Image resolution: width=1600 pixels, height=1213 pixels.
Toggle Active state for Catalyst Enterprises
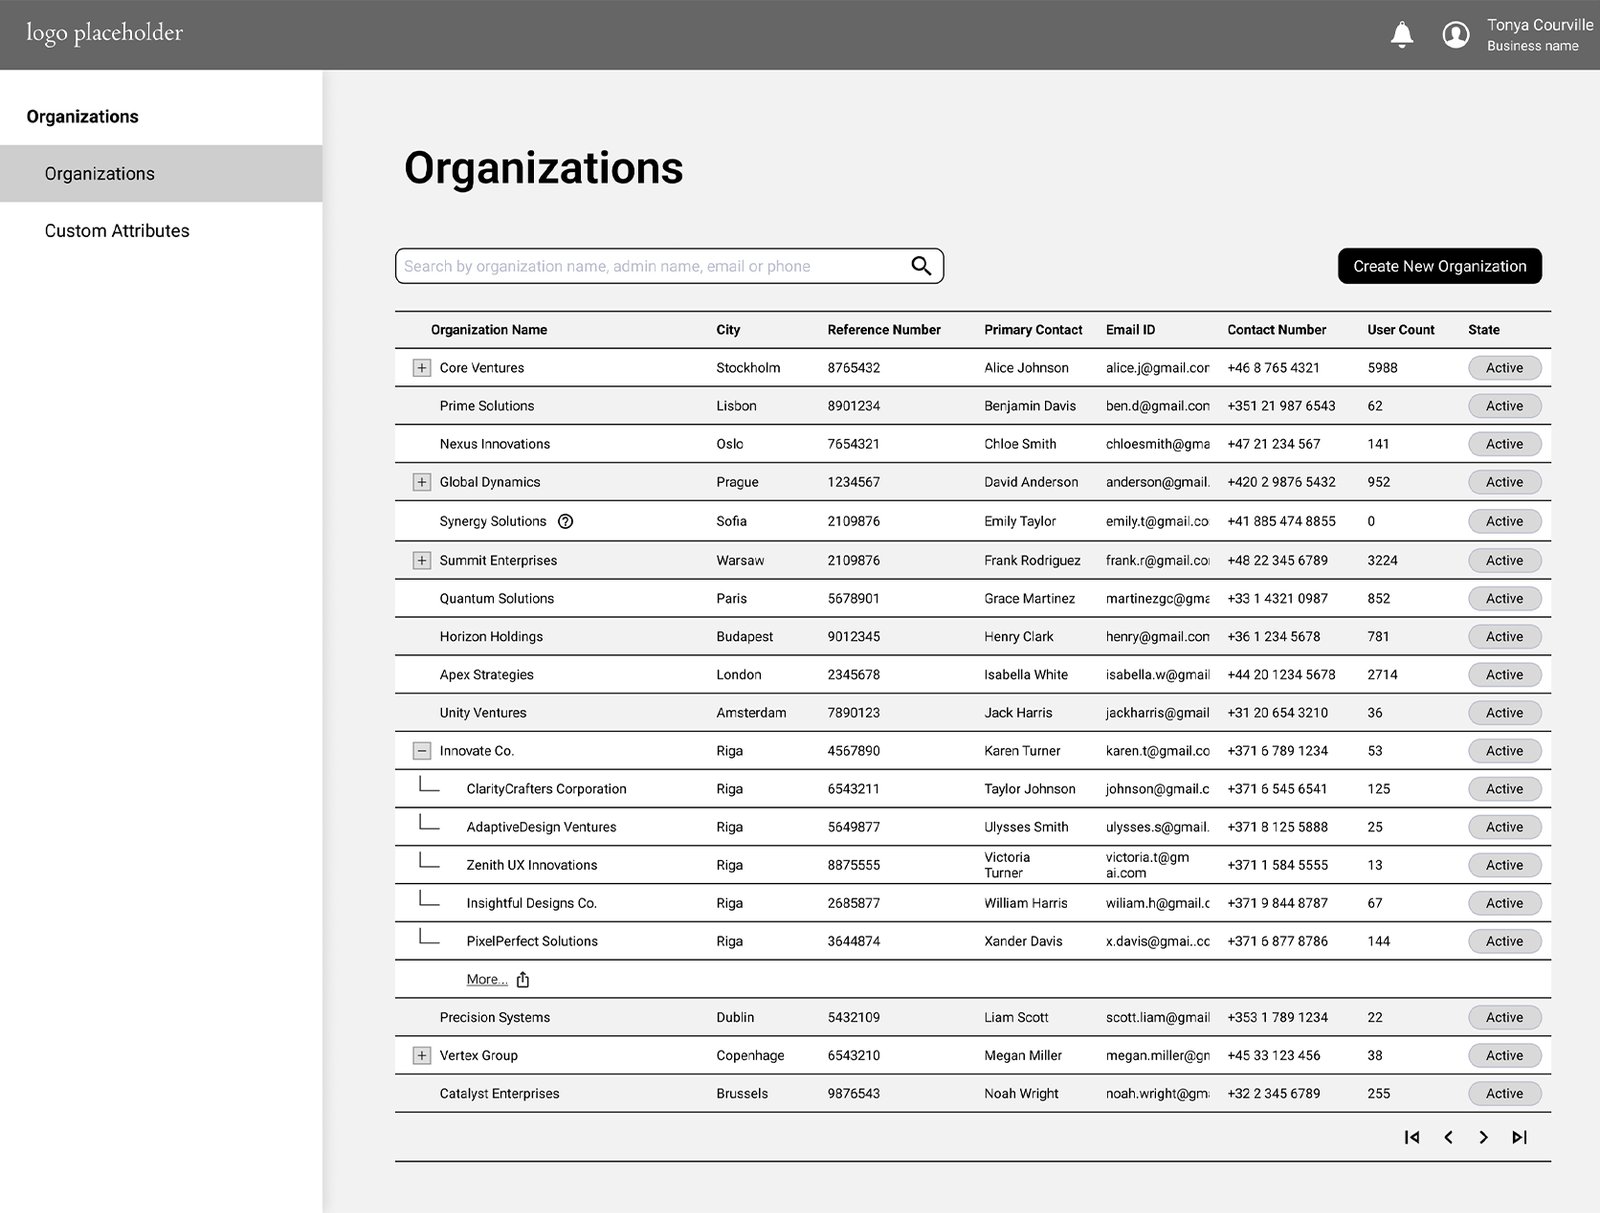(x=1504, y=1093)
